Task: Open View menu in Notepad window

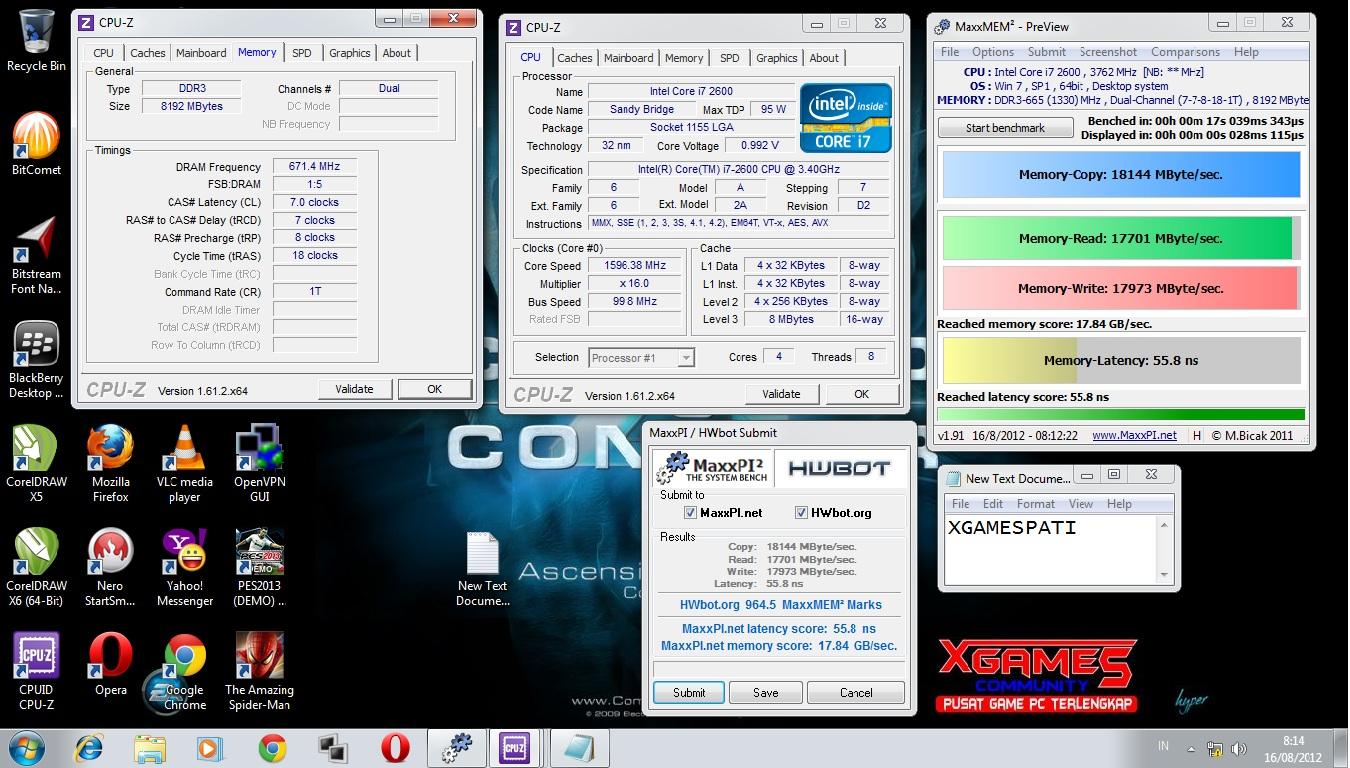Action: pyautogui.click(x=1081, y=504)
